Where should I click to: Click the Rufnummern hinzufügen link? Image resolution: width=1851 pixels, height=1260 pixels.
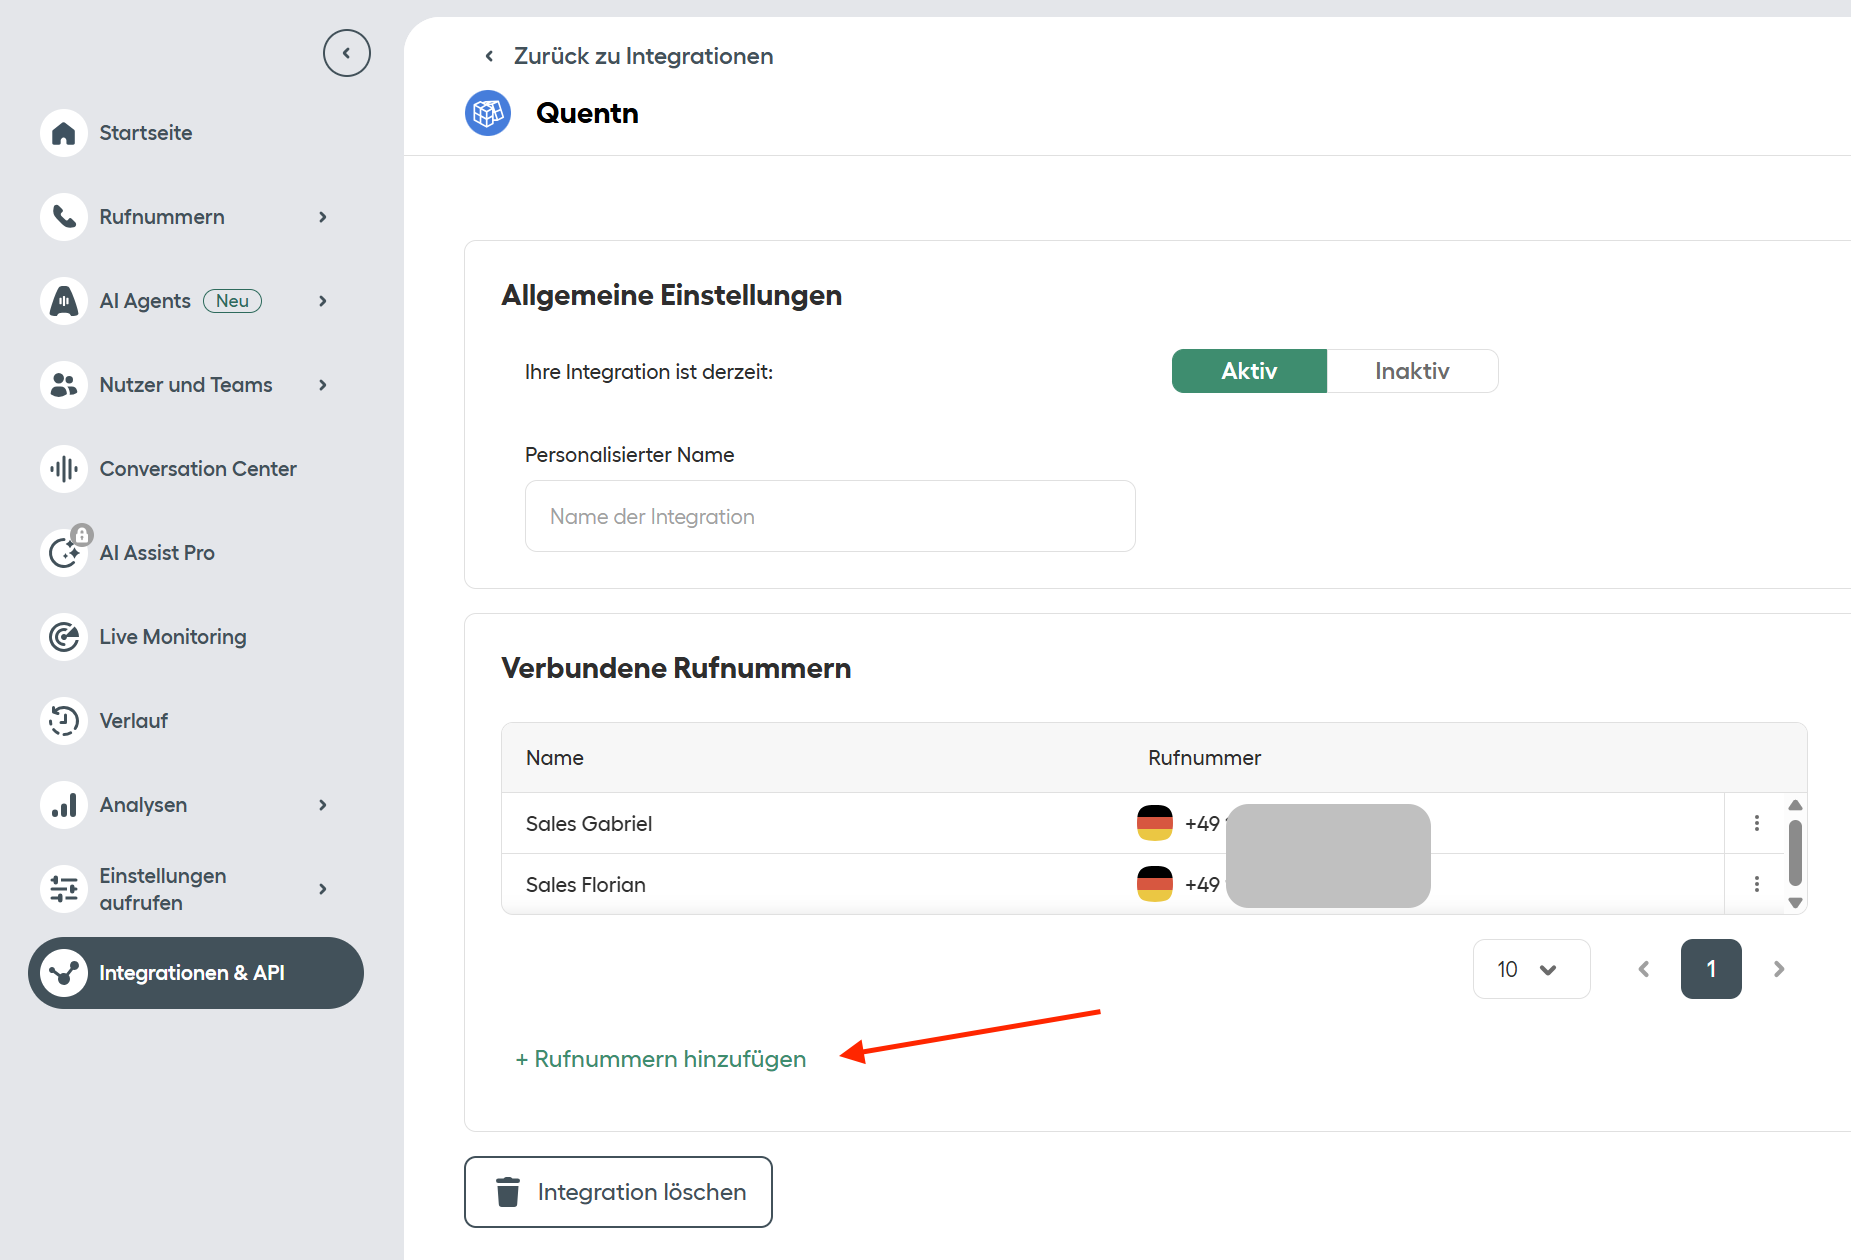pos(661,1059)
